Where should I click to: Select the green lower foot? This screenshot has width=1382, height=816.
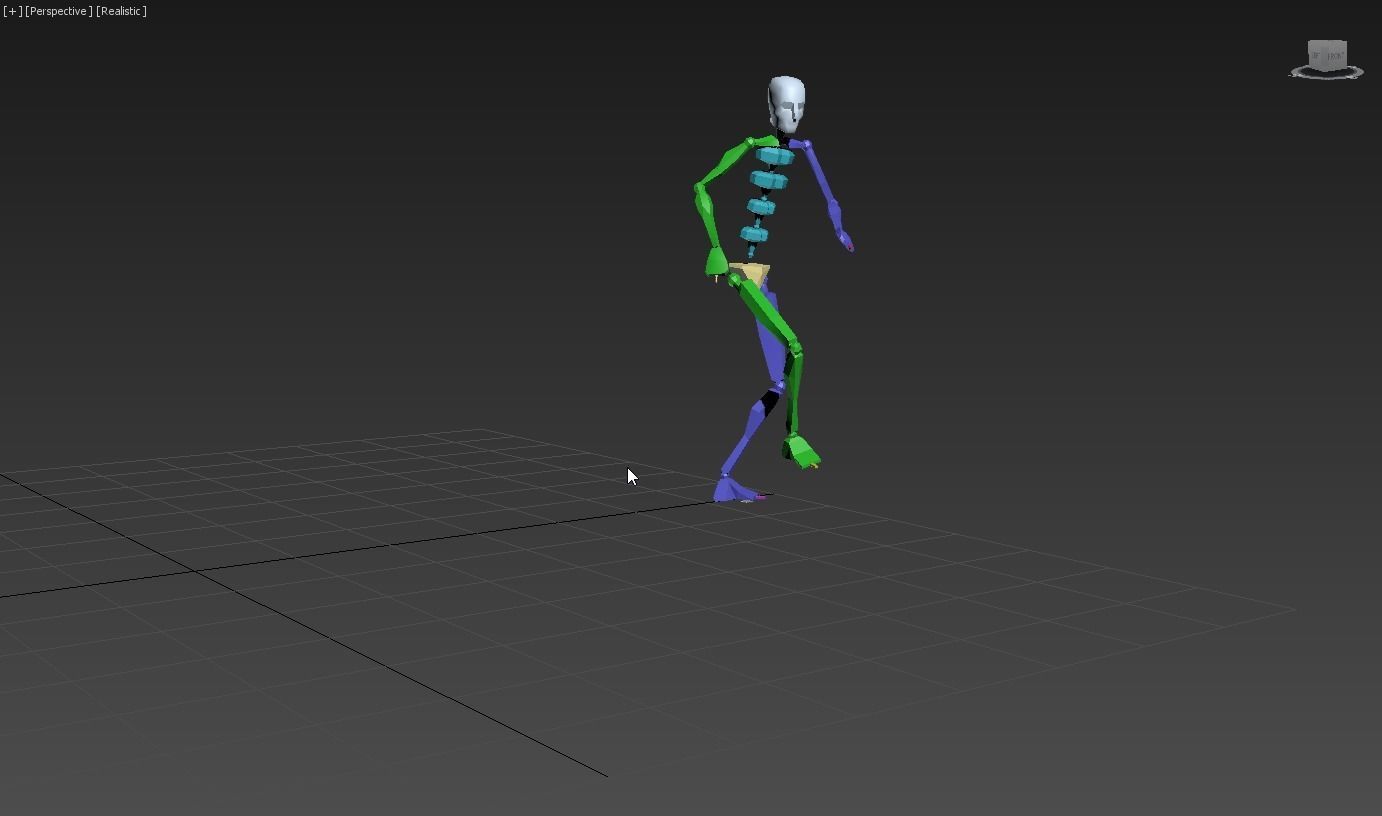coord(802,451)
